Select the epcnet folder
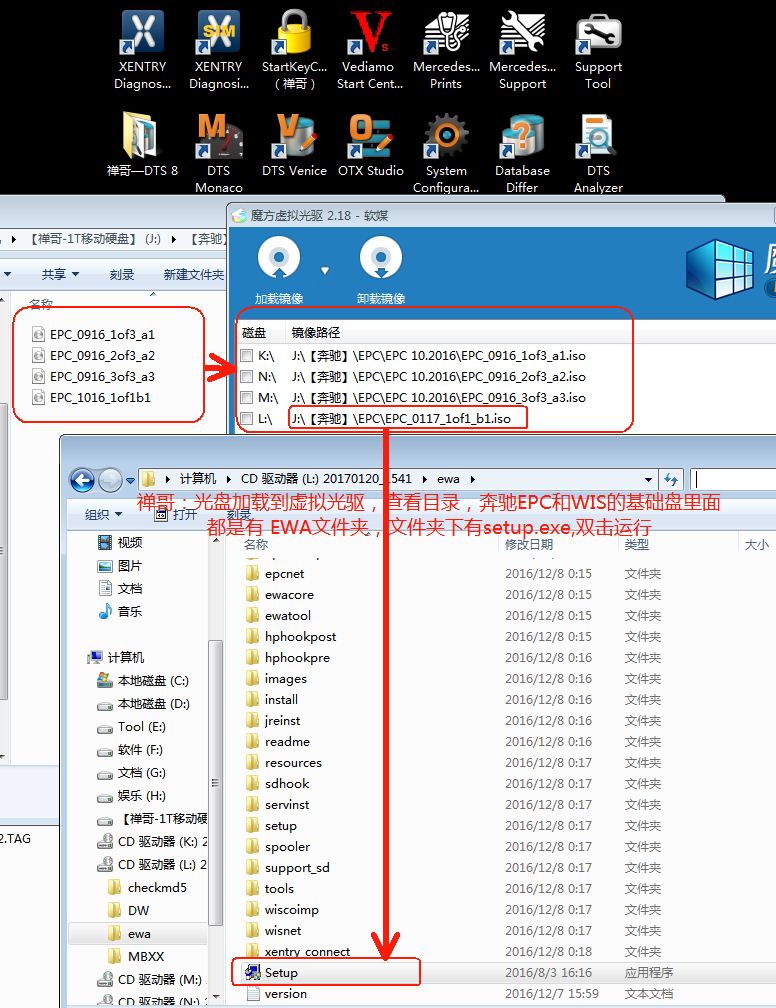 [x=275, y=573]
